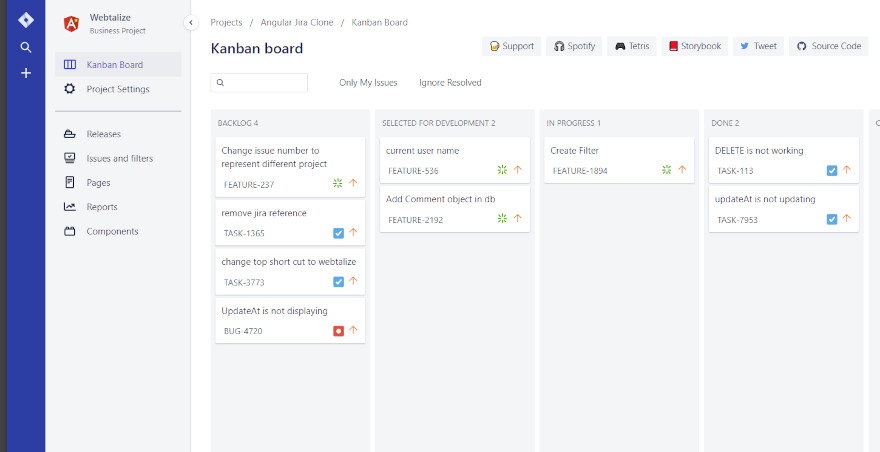
Task: Click Angular Jira Clone breadcrumb
Action: tap(297, 22)
